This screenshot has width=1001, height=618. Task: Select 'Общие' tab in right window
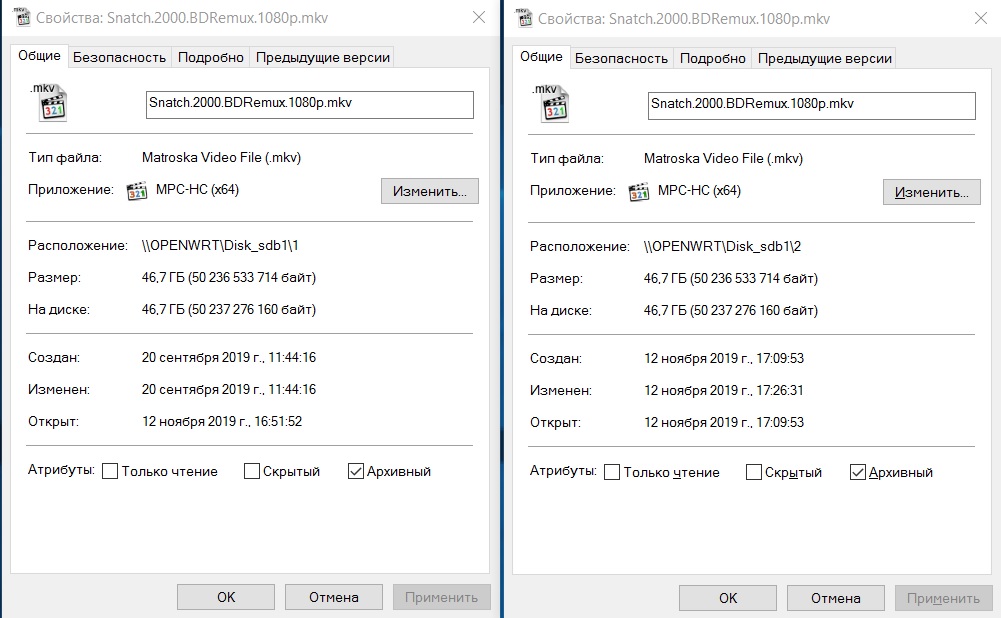point(541,57)
